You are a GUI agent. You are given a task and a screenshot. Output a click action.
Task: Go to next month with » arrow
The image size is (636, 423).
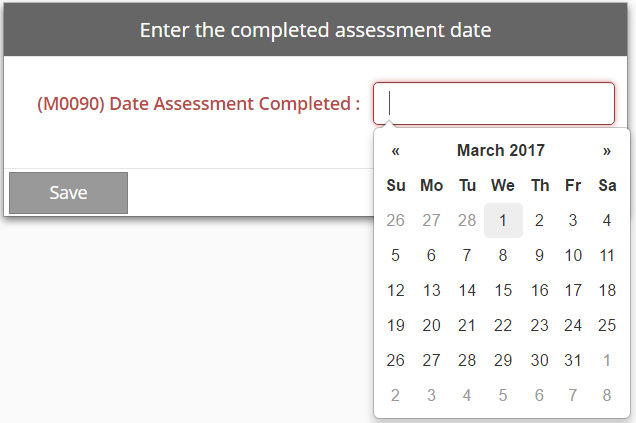607,151
